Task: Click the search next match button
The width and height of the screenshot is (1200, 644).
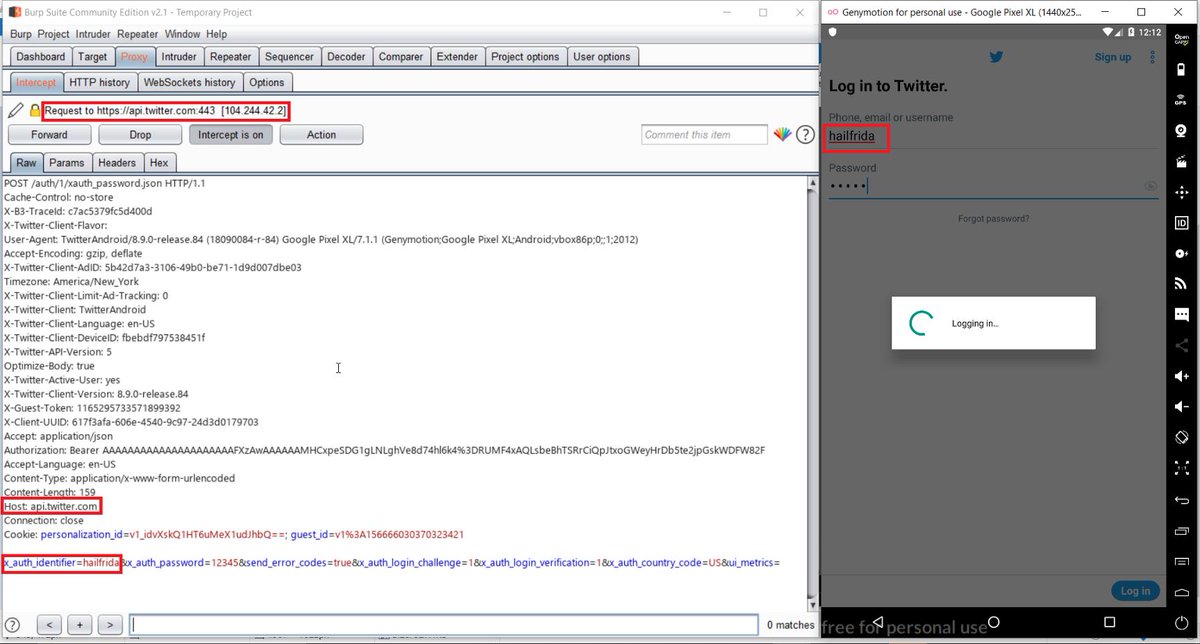Action: point(110,625)
